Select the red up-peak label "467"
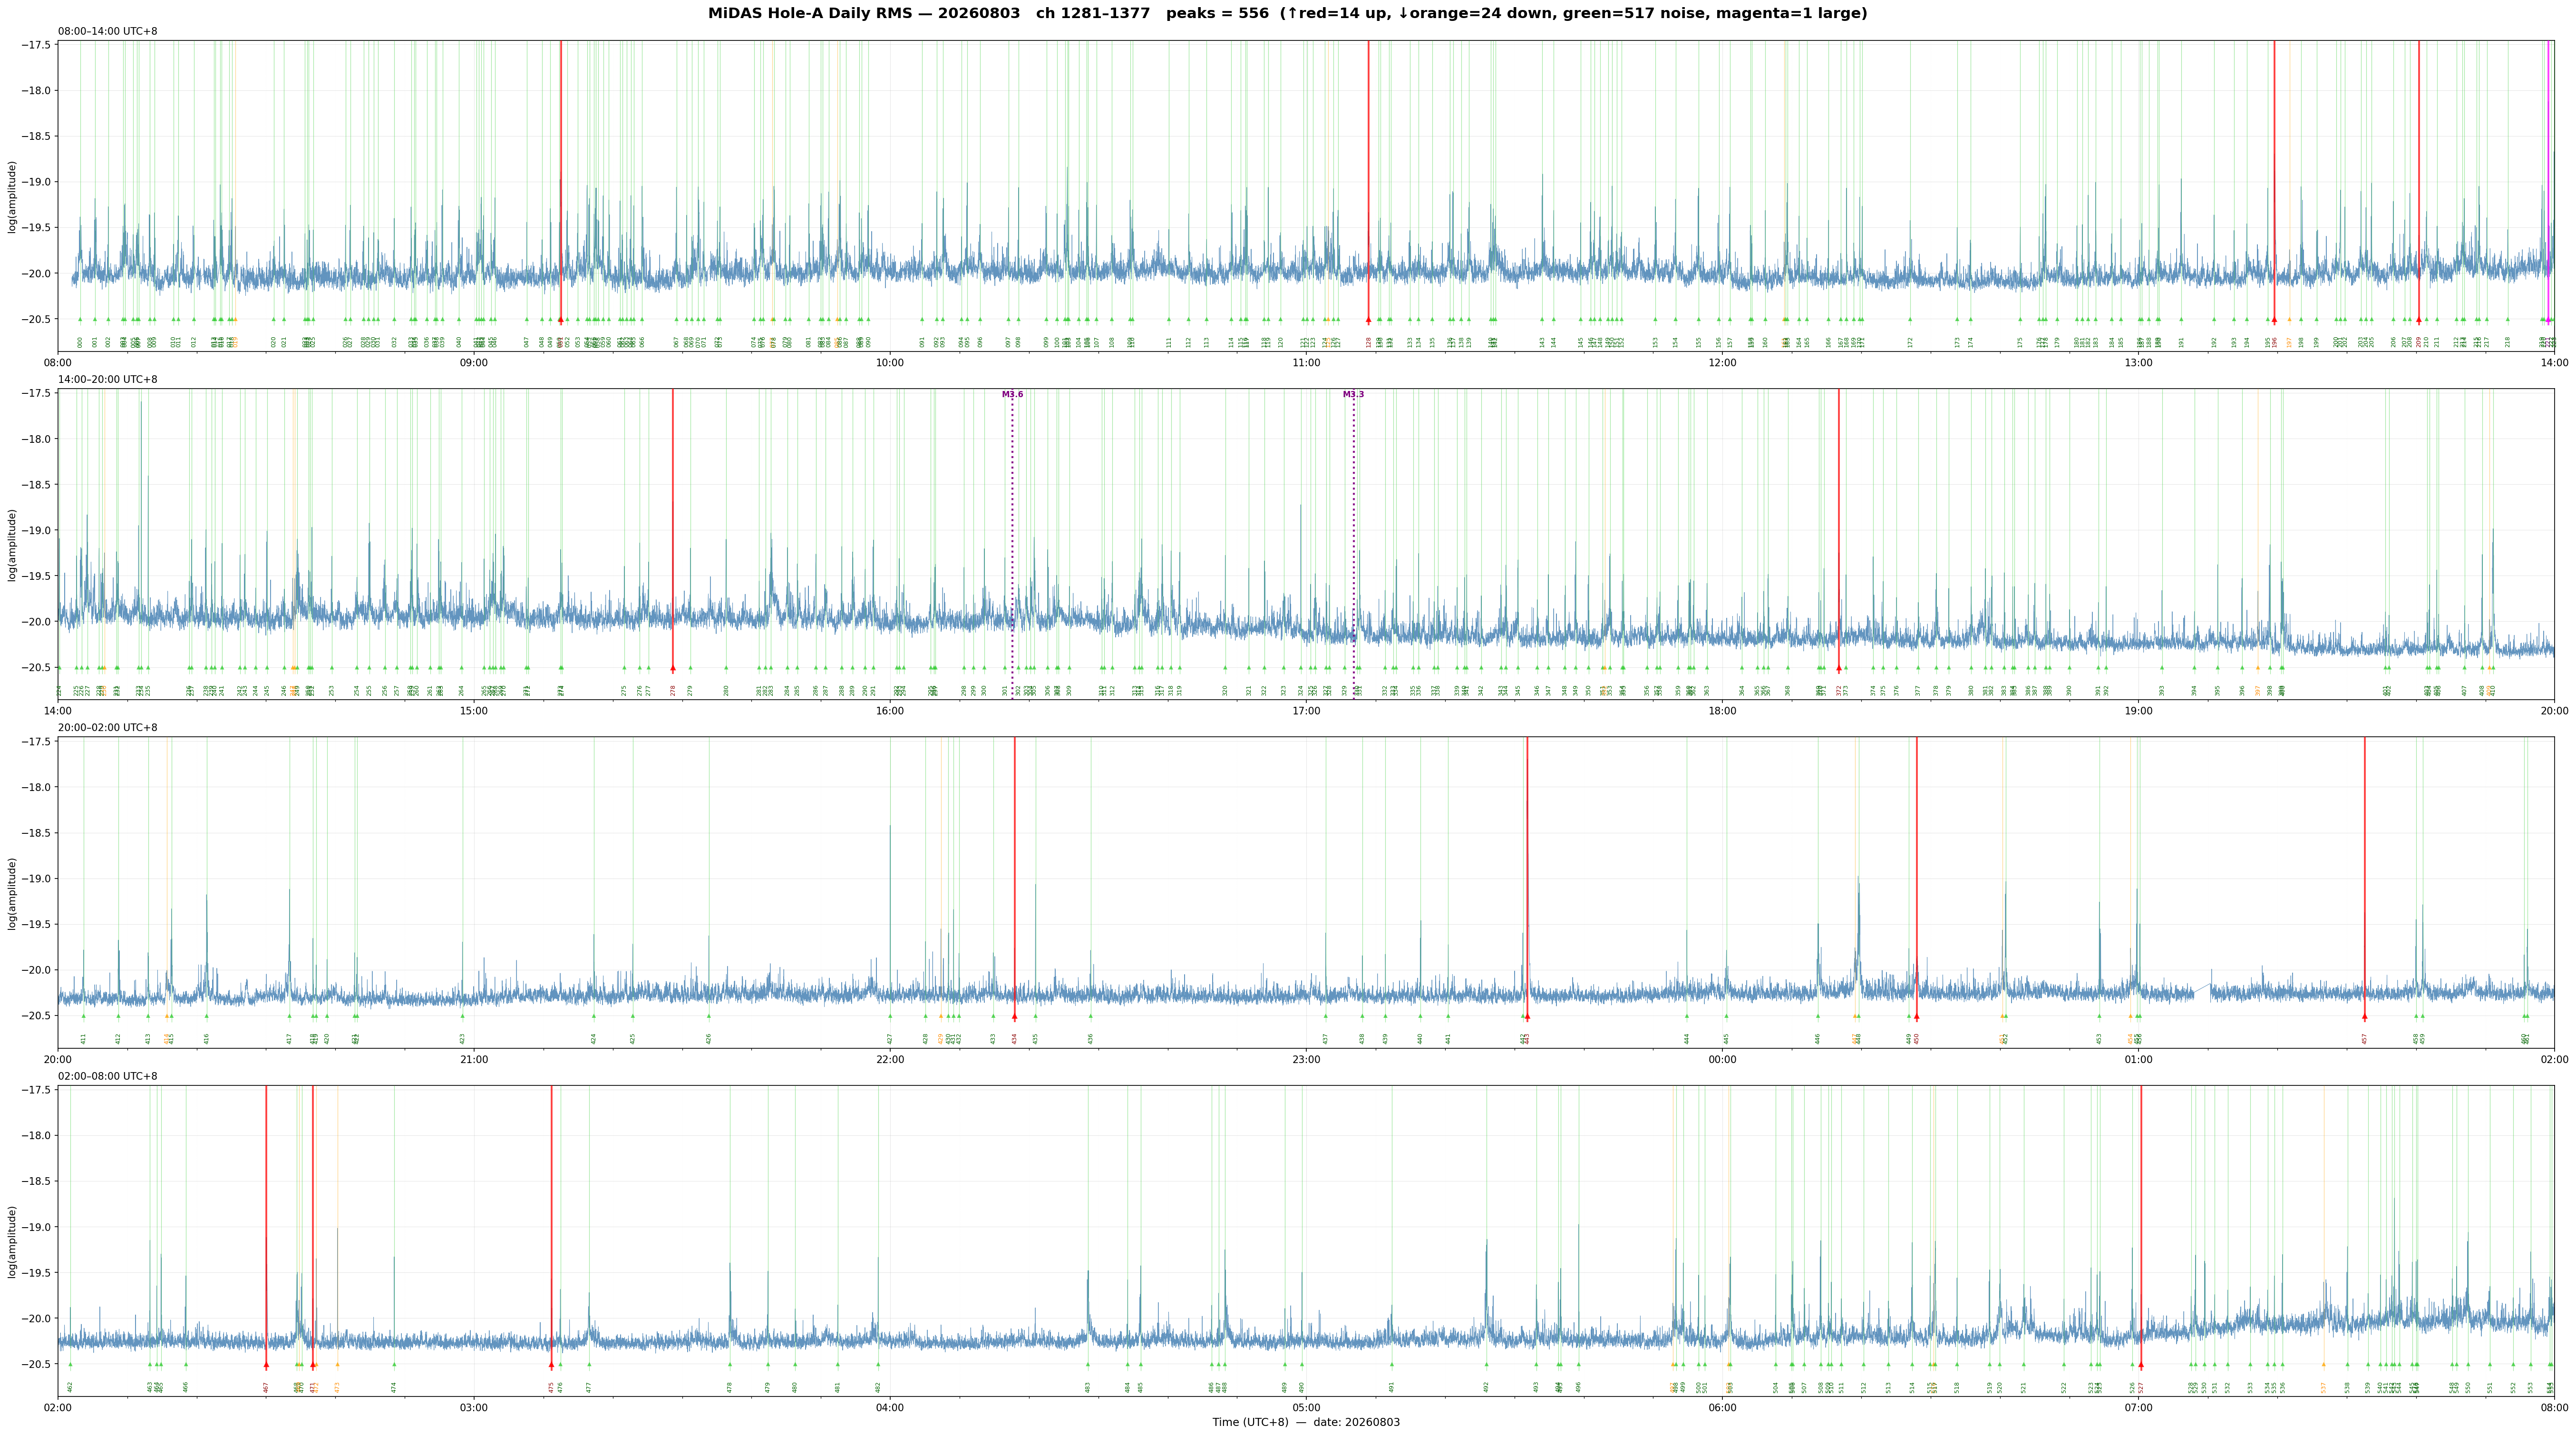Image resolution: width=2576 pixels, height=1435 pixels. tap(266, 1387)
